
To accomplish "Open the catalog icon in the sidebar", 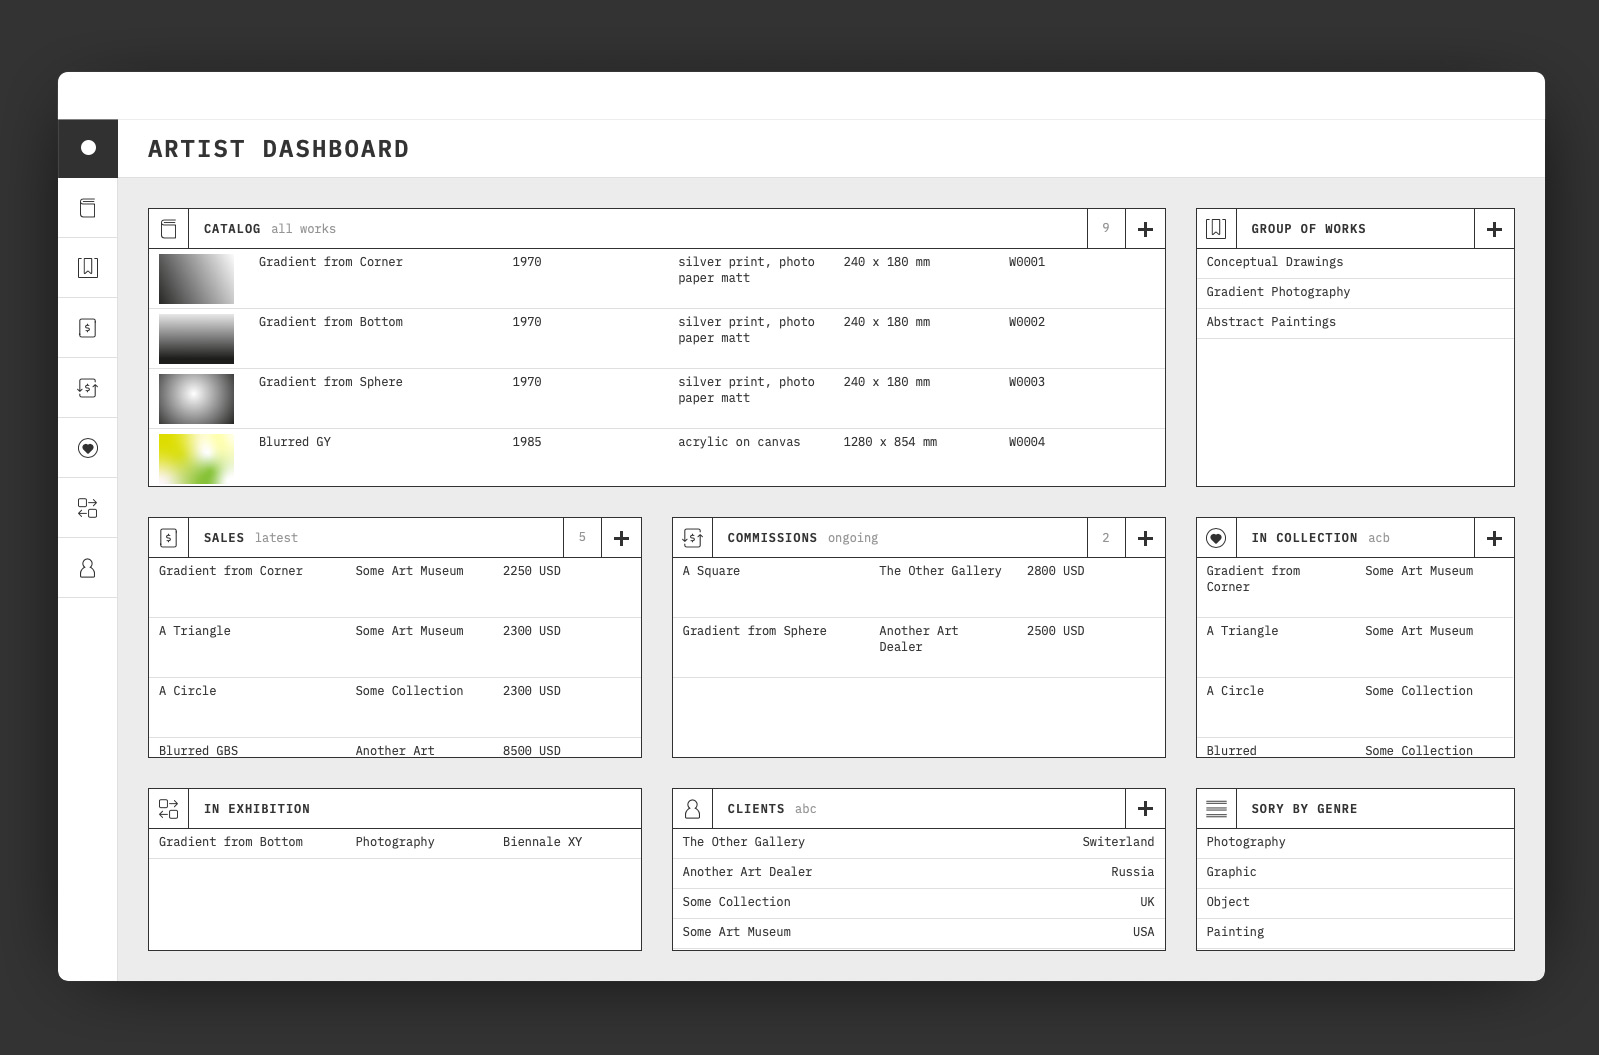I will point(88,208).
